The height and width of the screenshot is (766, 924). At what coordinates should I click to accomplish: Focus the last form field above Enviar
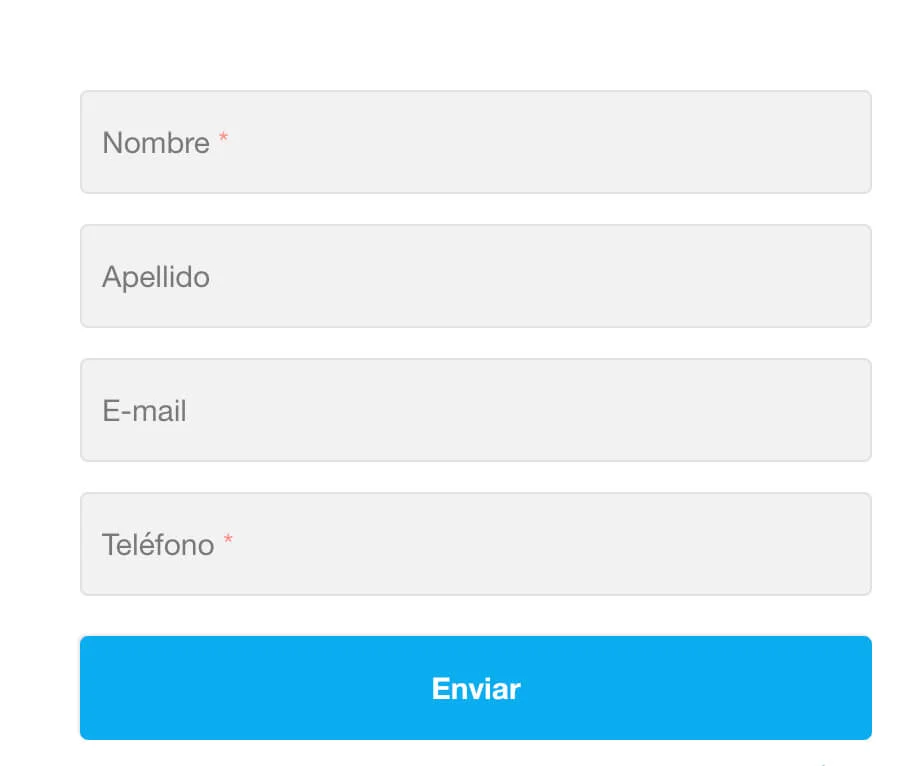(x=475, y=544)
